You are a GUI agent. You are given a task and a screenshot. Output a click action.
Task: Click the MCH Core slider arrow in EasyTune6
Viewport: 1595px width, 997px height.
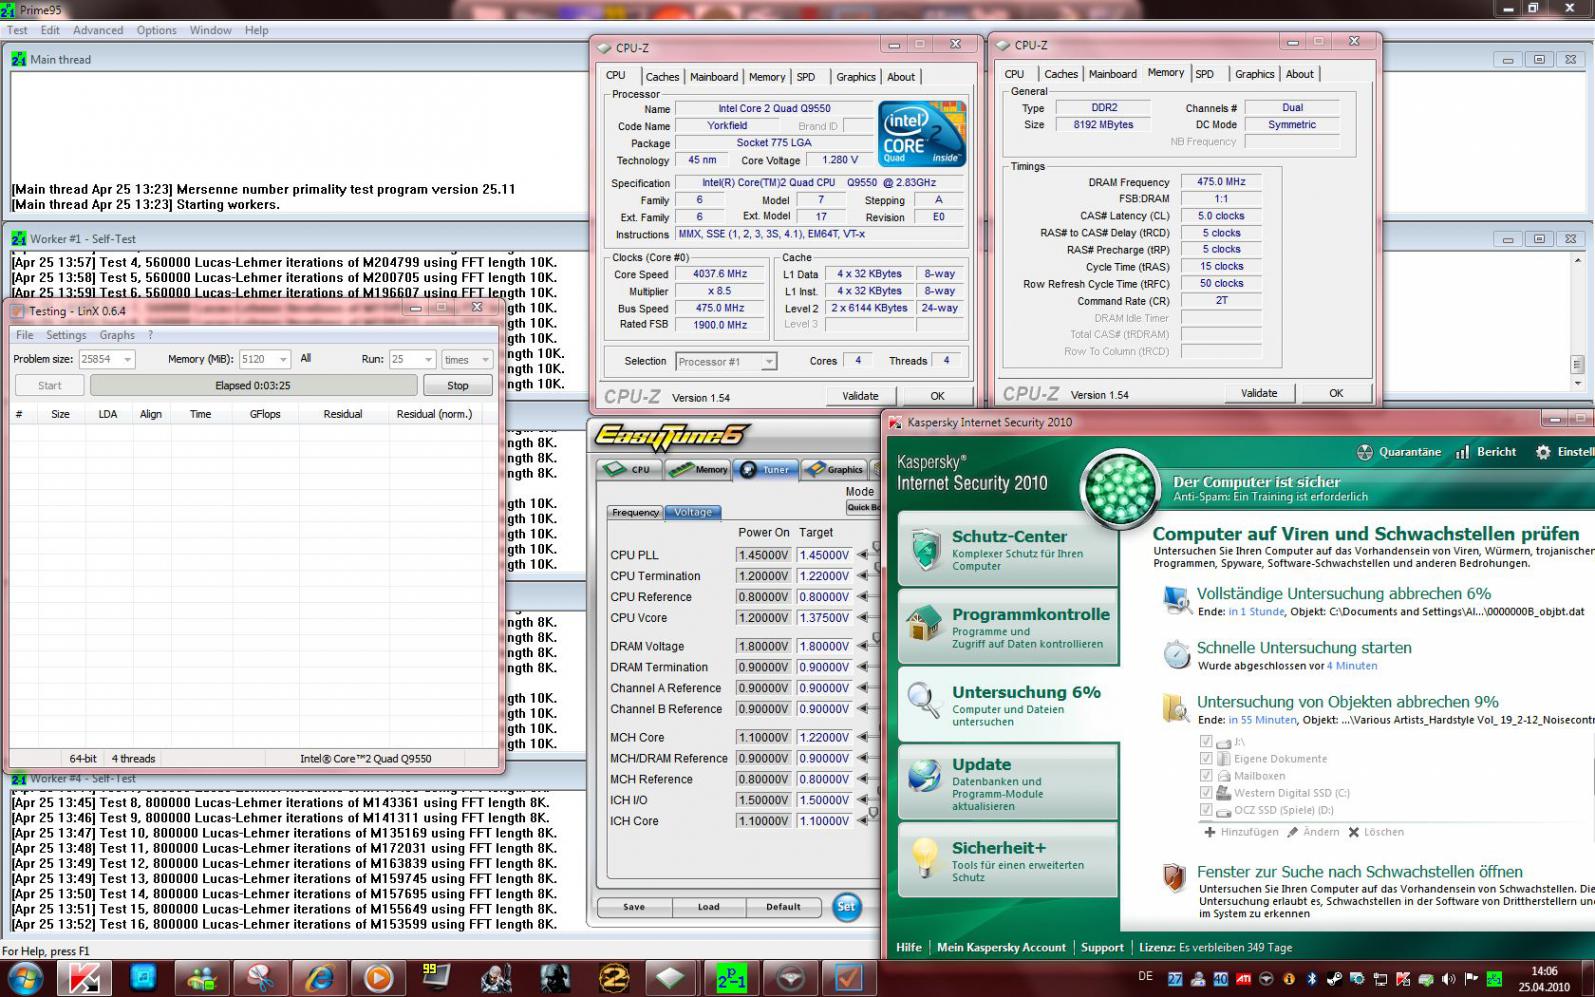pyautogui.click(x=862, y=738)
